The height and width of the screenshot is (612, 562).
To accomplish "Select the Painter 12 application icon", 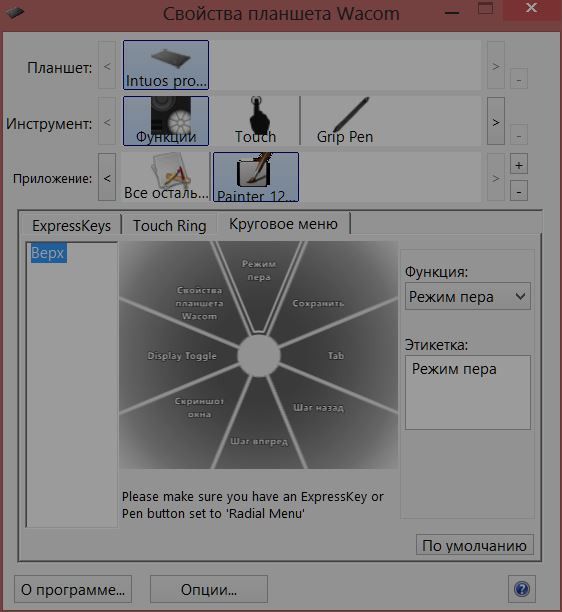I will coord(256,177).
